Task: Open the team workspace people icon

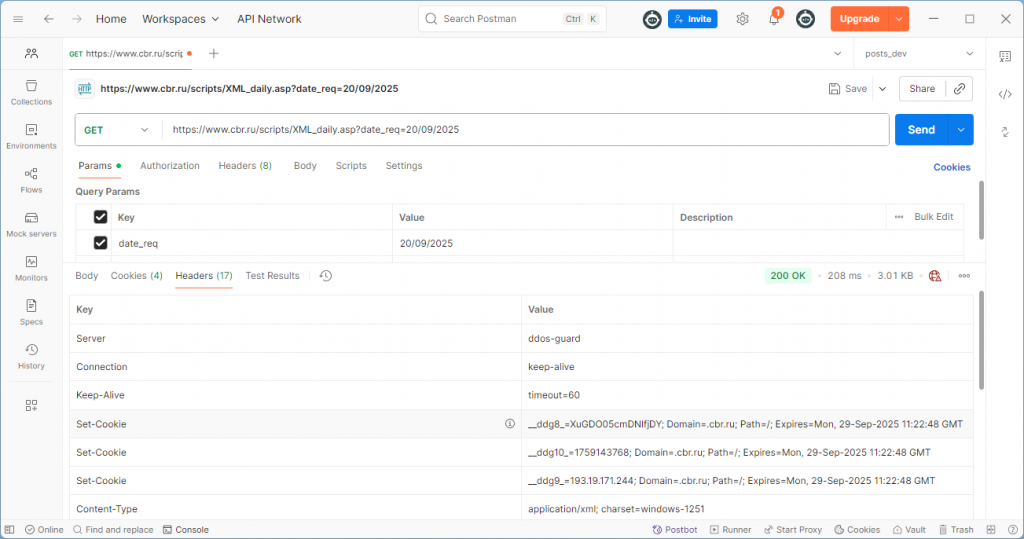Action: [31, 54]
